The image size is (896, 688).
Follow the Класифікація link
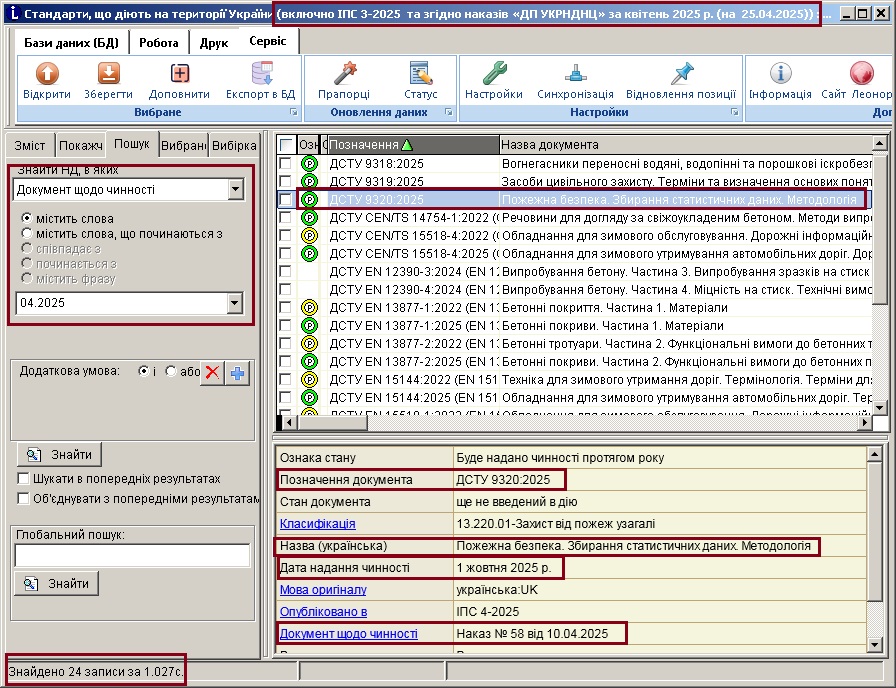tap(318, 523)
